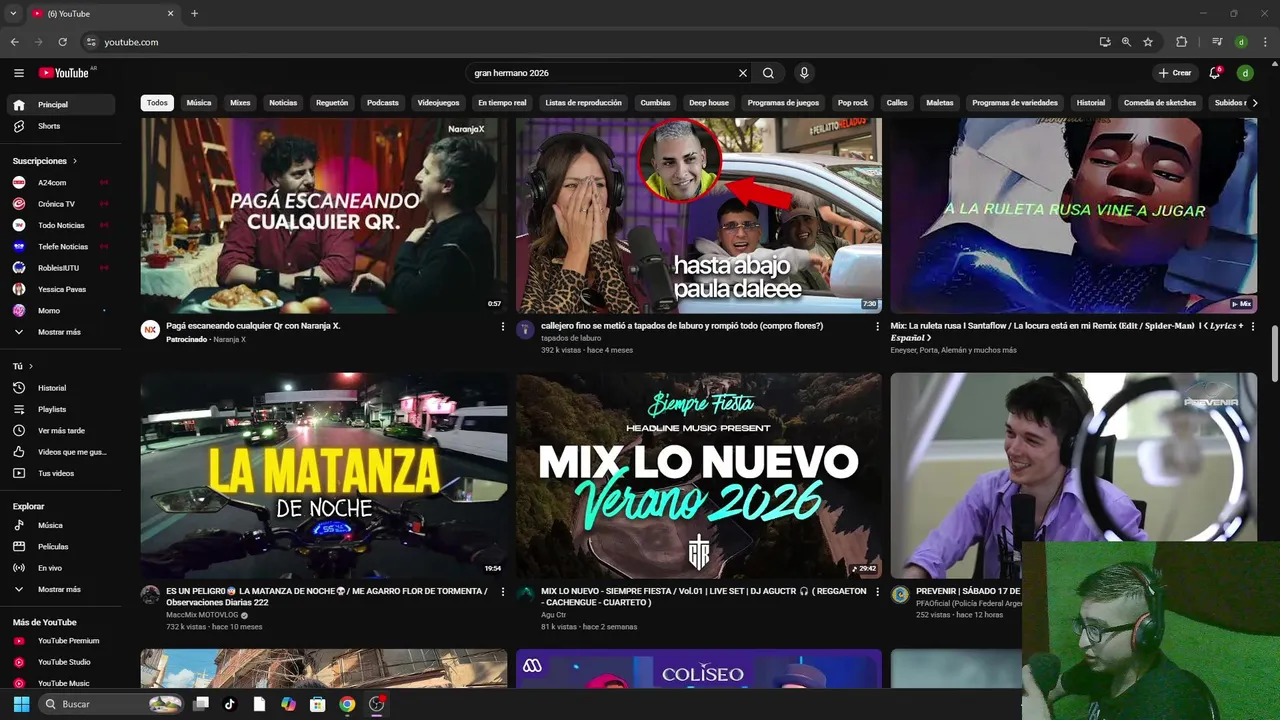Click the Windows taskbar Buscar box
1280x720 pixels.
point(112,704)
